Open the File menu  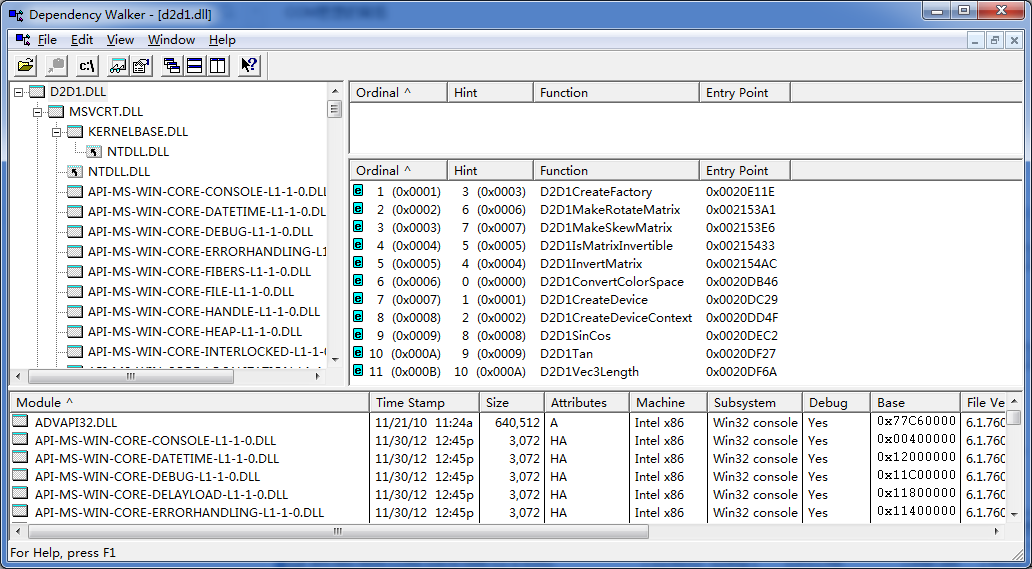pyautogui.click(x=47, y=40)
